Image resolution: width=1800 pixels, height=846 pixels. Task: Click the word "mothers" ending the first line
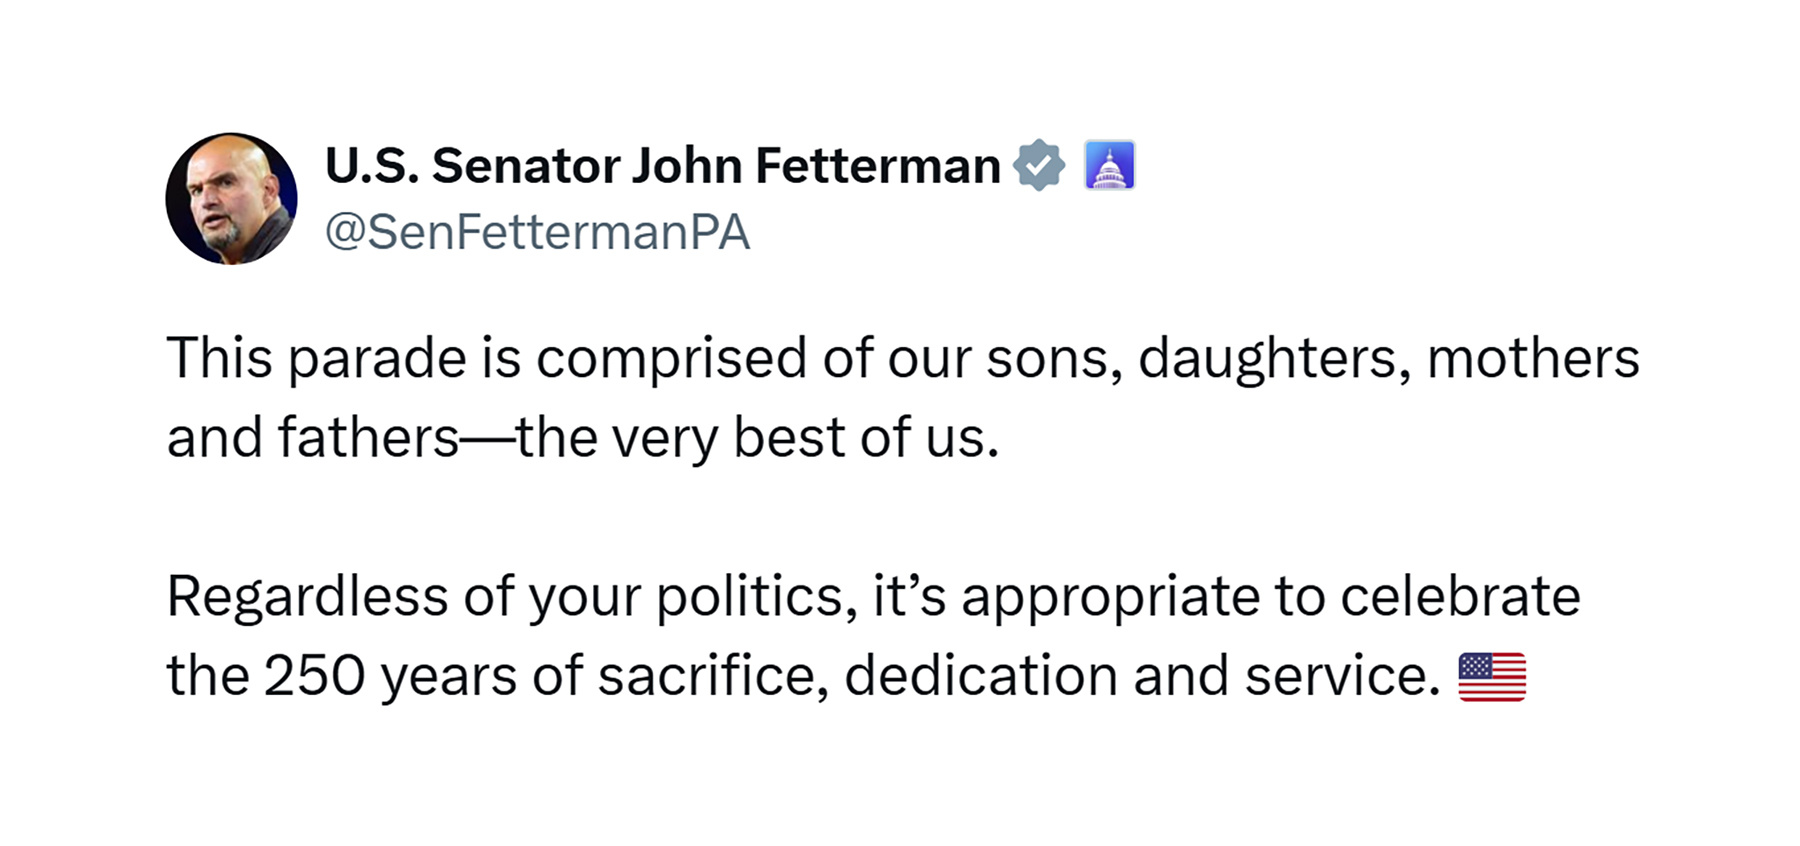click(1533, 358)
